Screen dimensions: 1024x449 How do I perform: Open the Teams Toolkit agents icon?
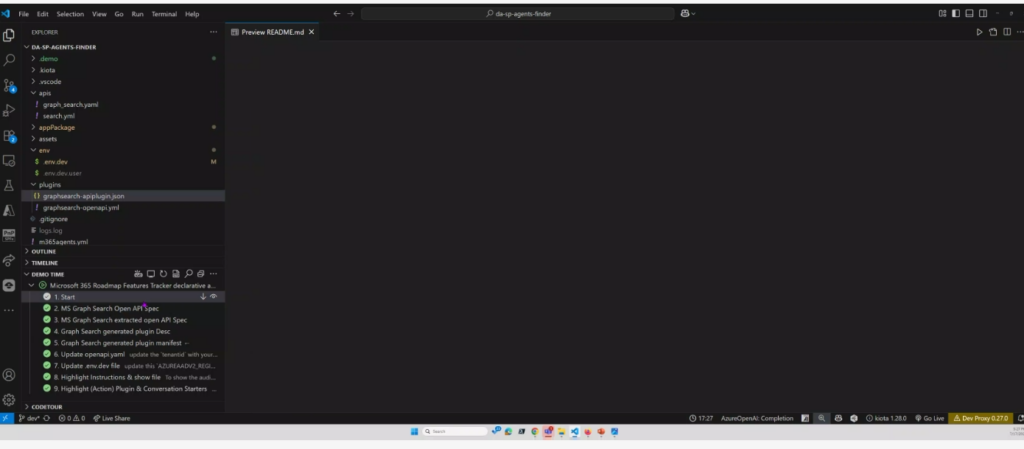pyautogui.click(x=9, y=285)
